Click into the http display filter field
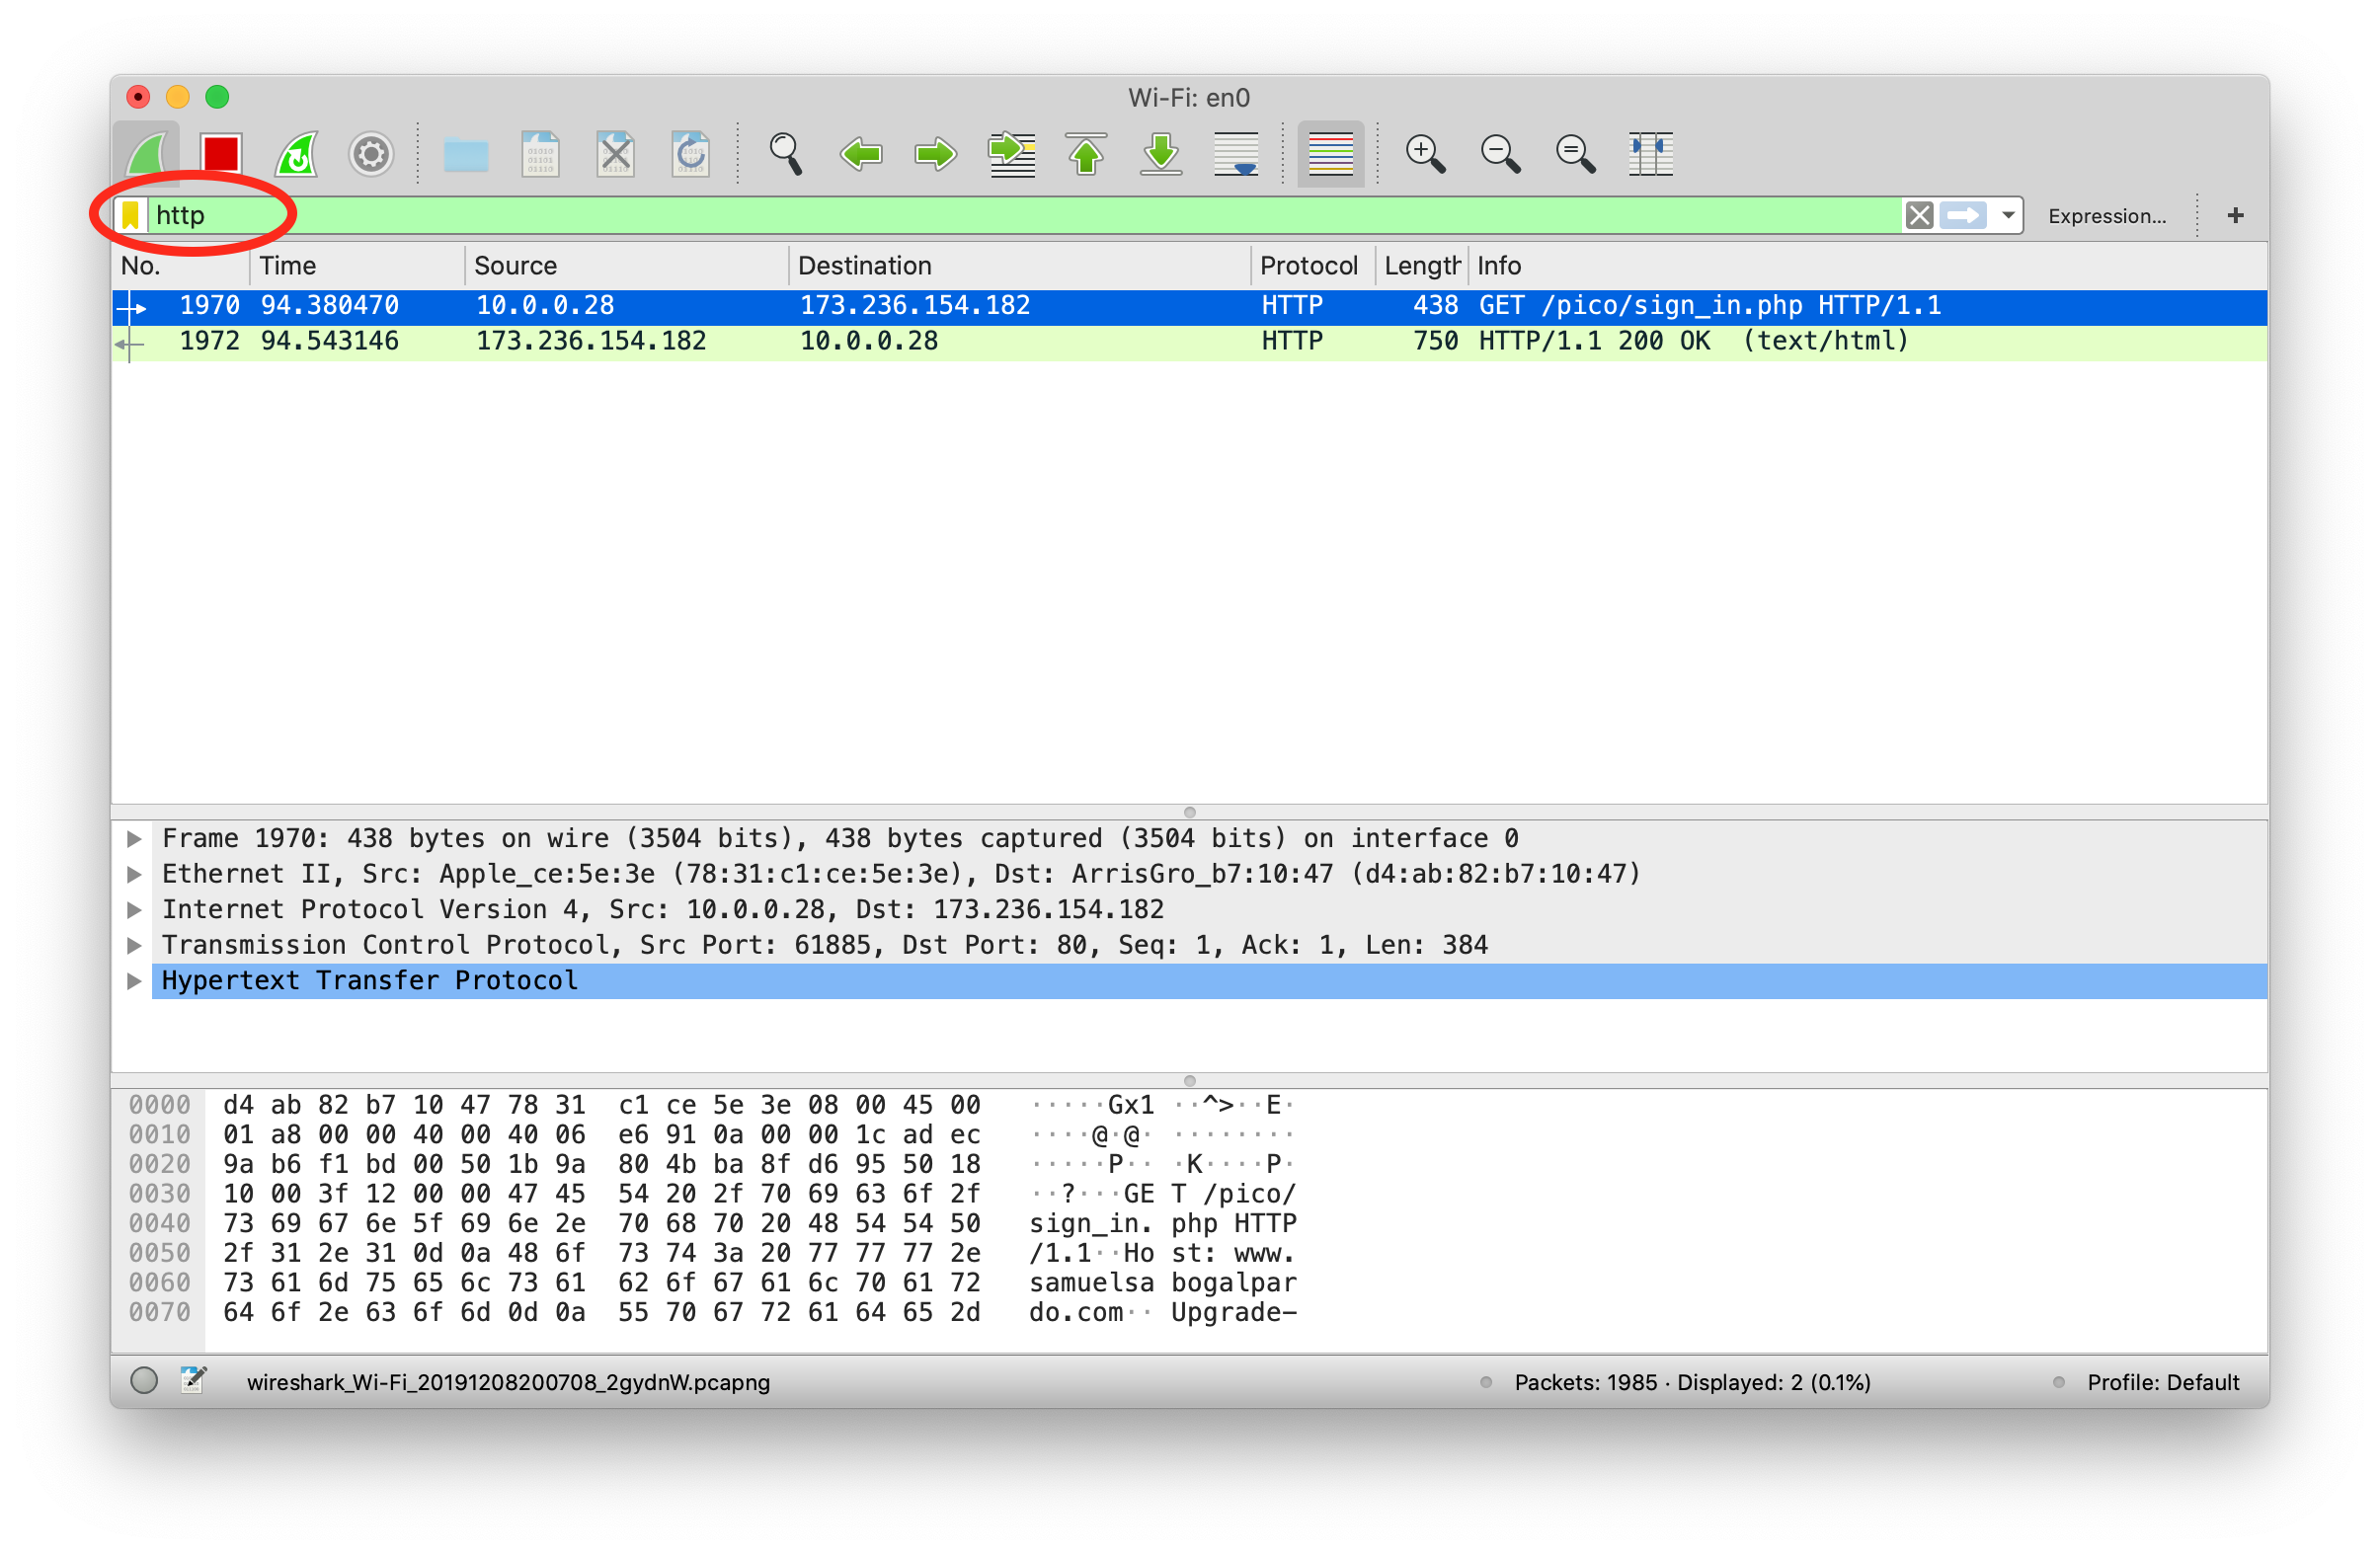The width and height of the screenshot is (2380, 1554). point(1000,215)
